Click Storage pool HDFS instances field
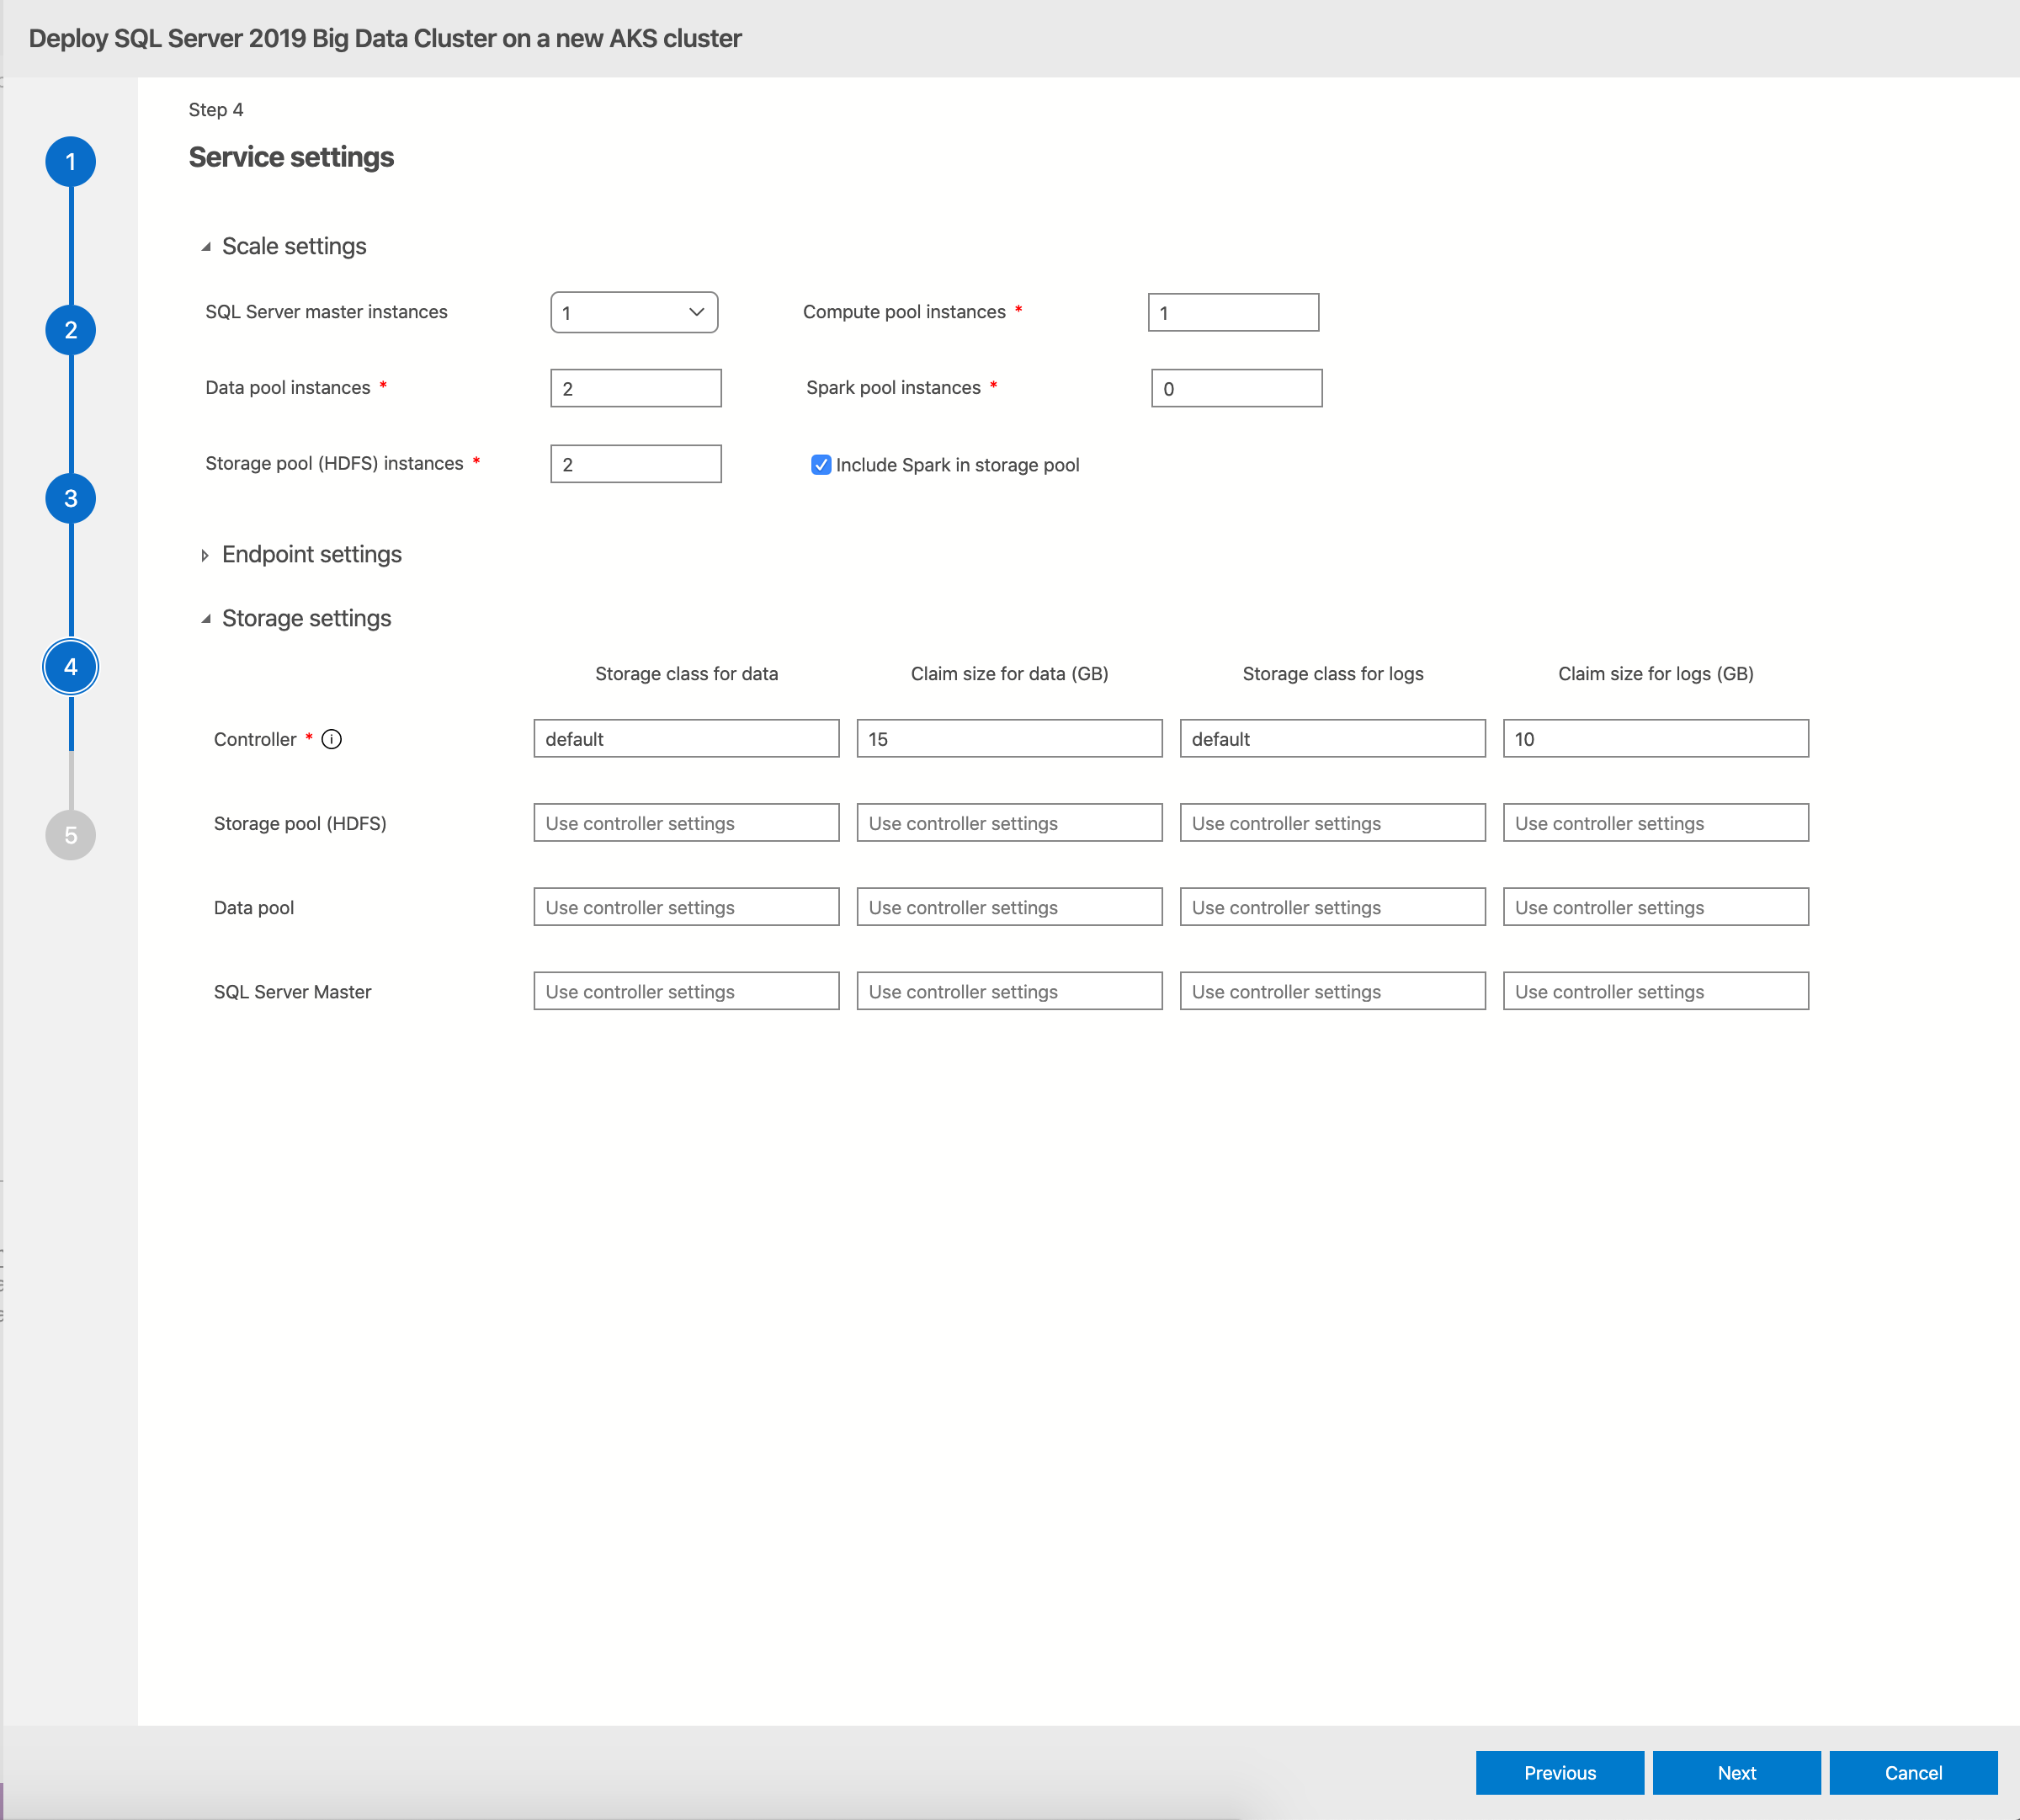 (x=635, y=464)
